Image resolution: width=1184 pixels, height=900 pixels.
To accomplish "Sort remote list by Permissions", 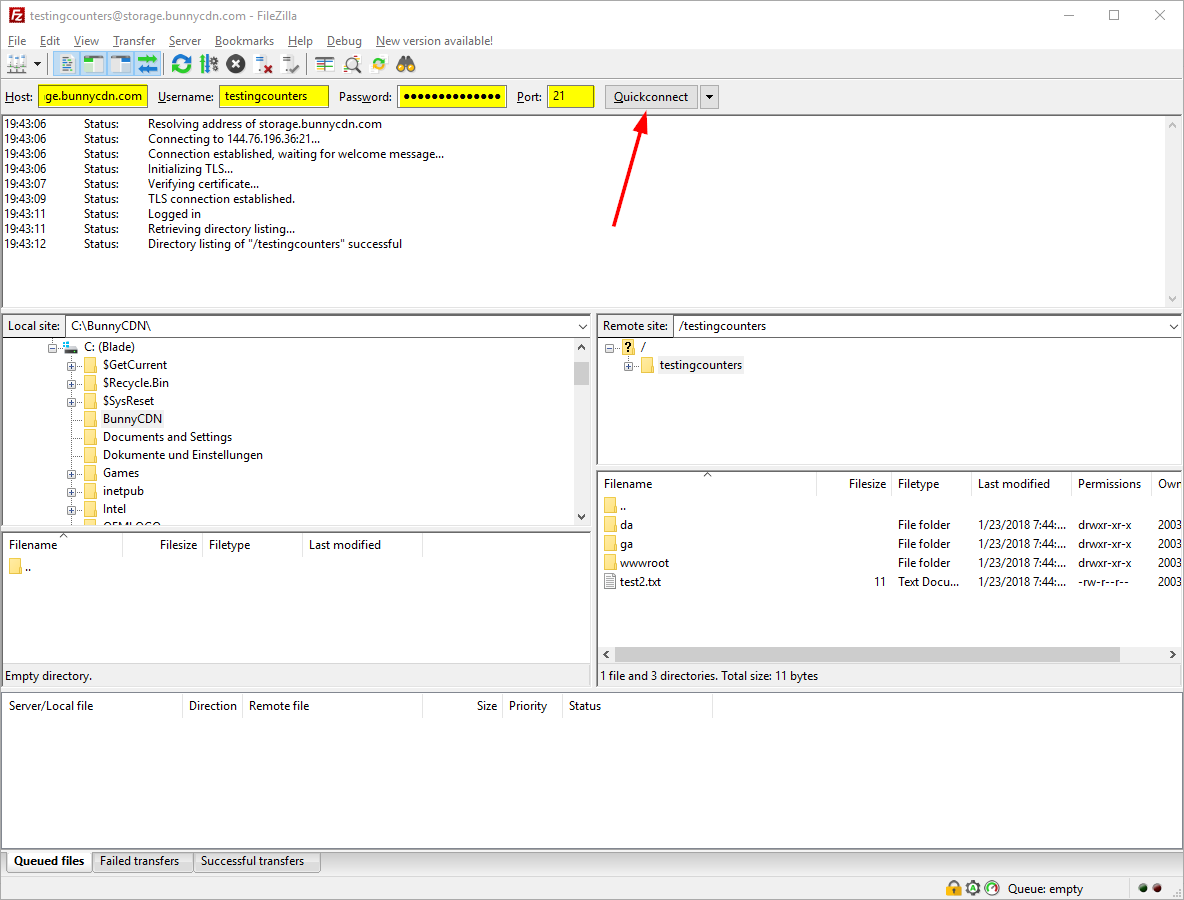I will point(1112,484).
